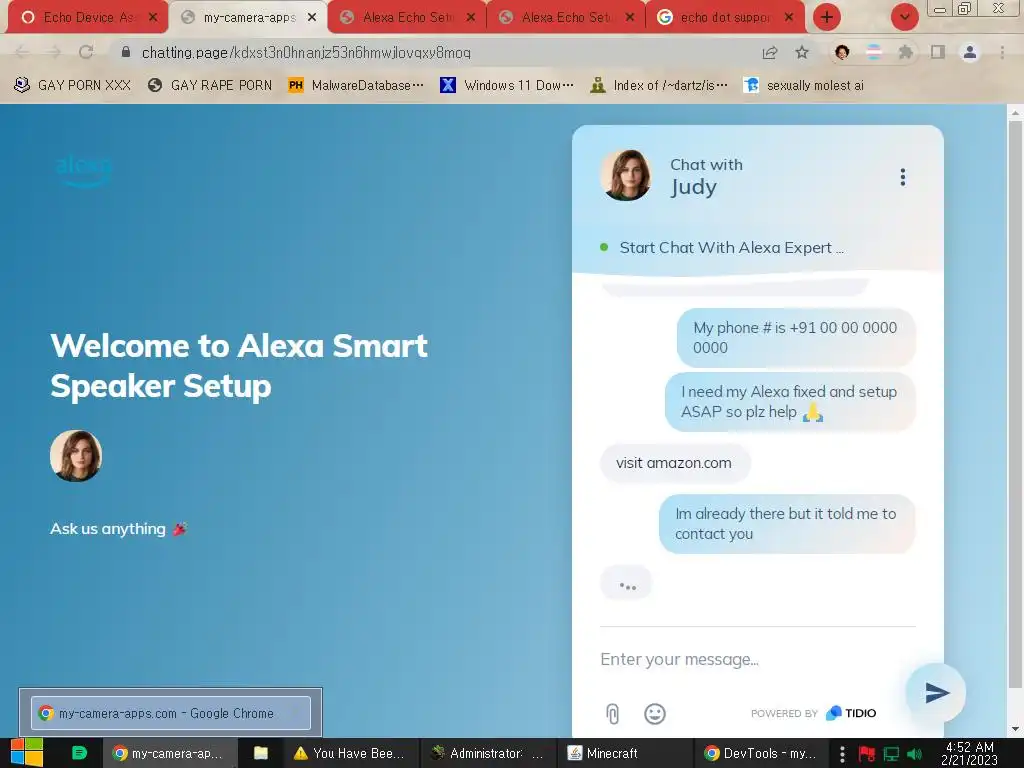Attach a file with paperclip icon
Image resolution: width=1024 pixels, height=768 pixels.
613,714
